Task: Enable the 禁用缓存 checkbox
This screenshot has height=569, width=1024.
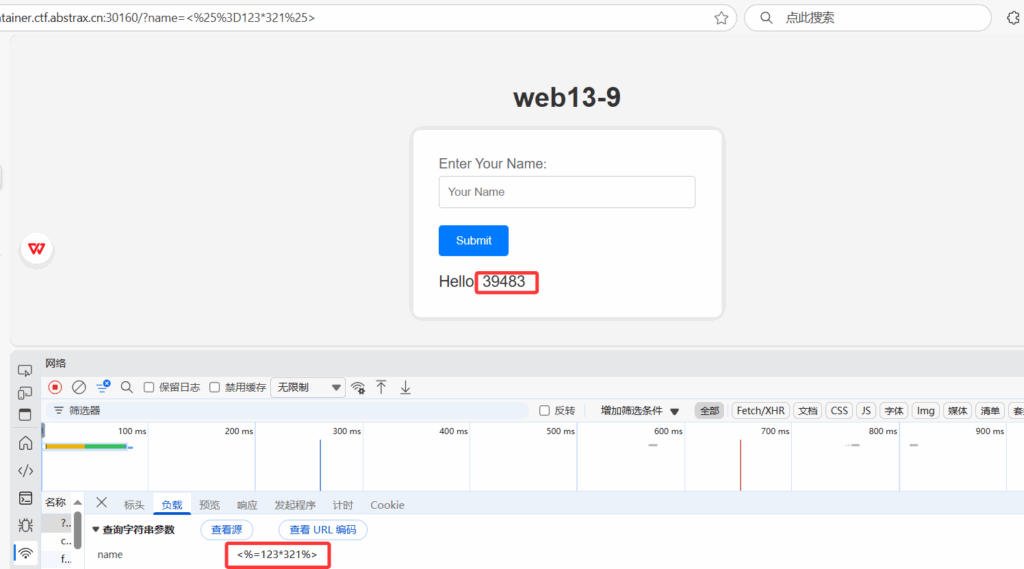Action: (215, 387)
